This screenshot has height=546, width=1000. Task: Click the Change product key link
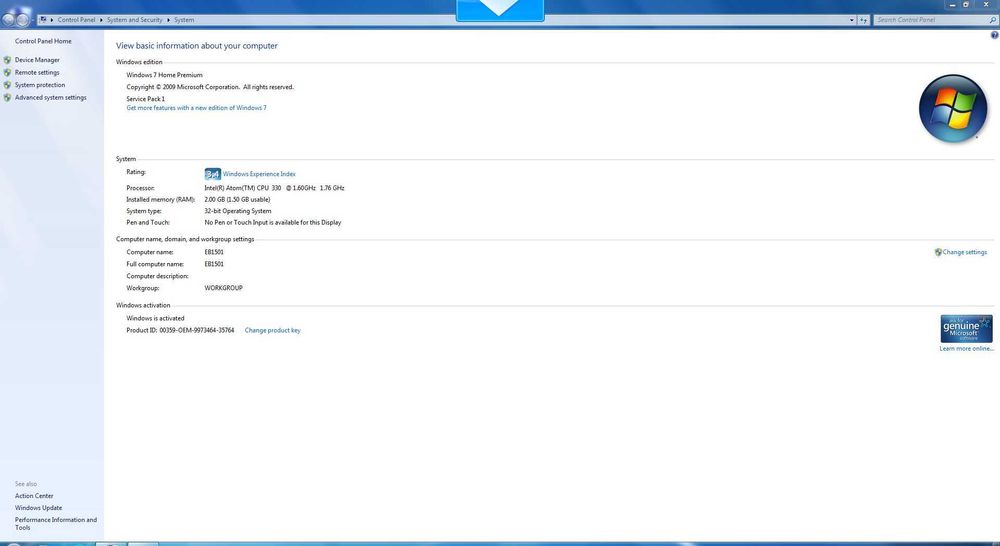(272, 330)
